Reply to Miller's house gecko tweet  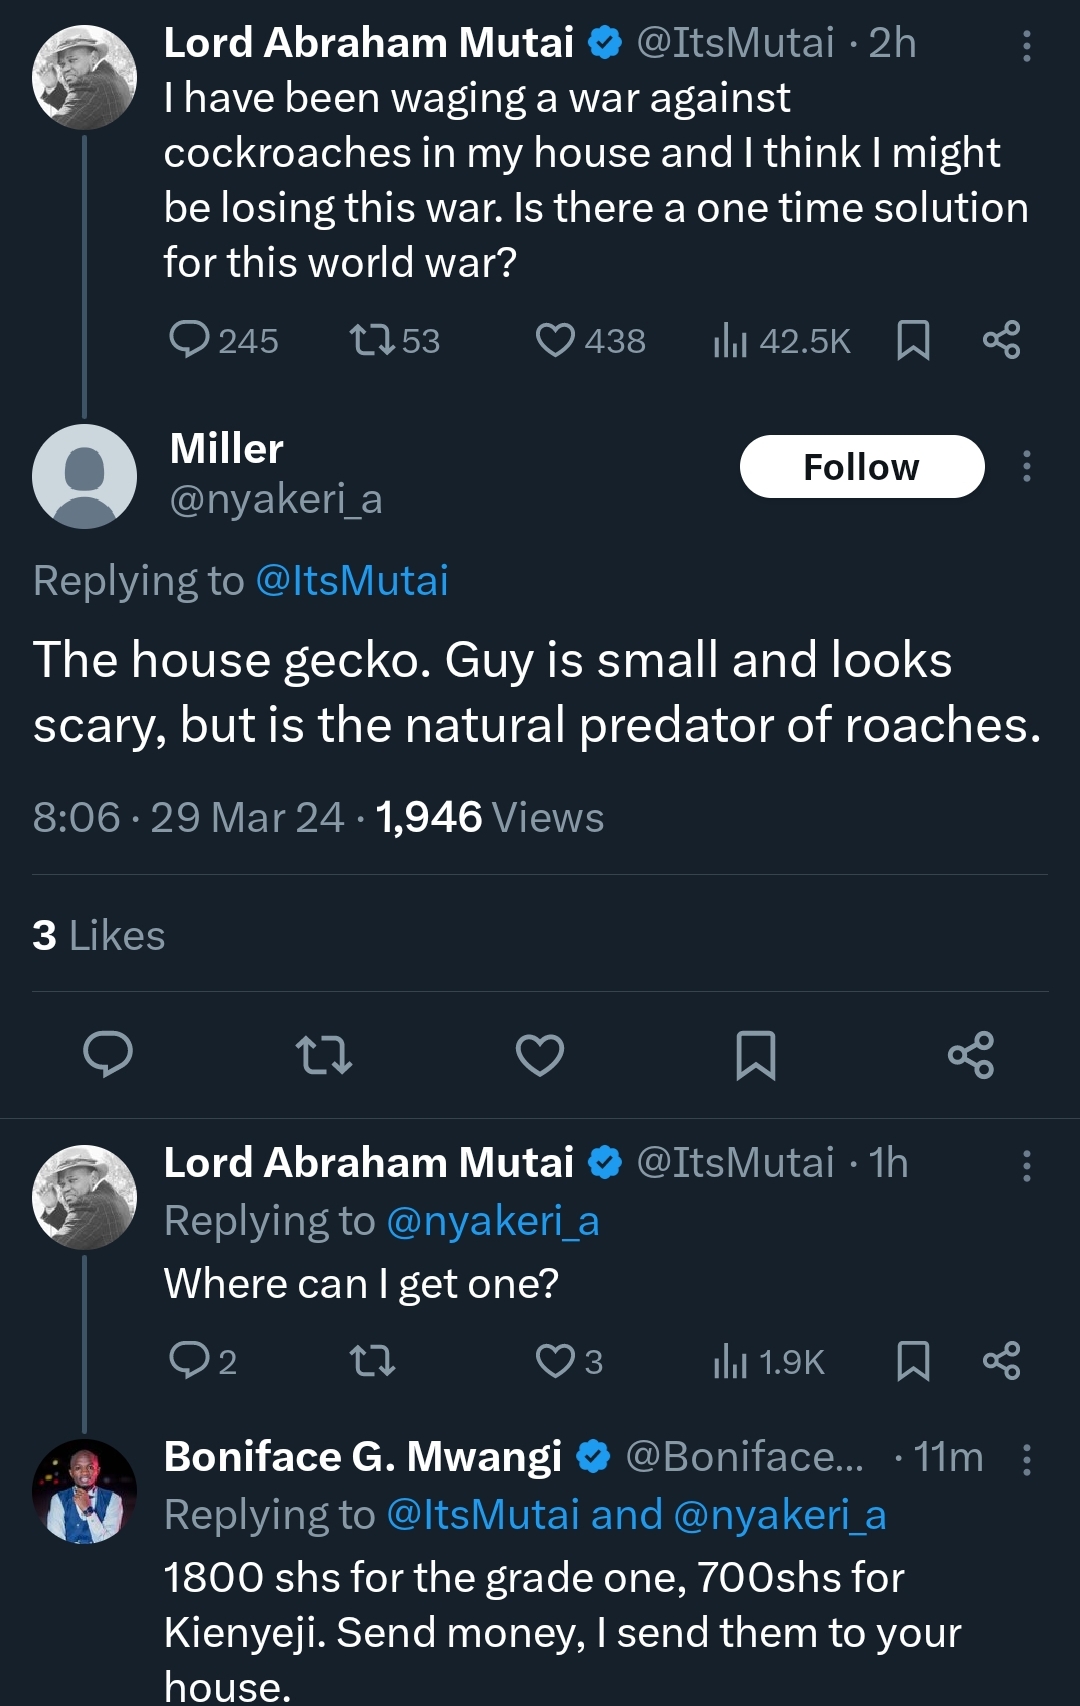coord(108,1055)
